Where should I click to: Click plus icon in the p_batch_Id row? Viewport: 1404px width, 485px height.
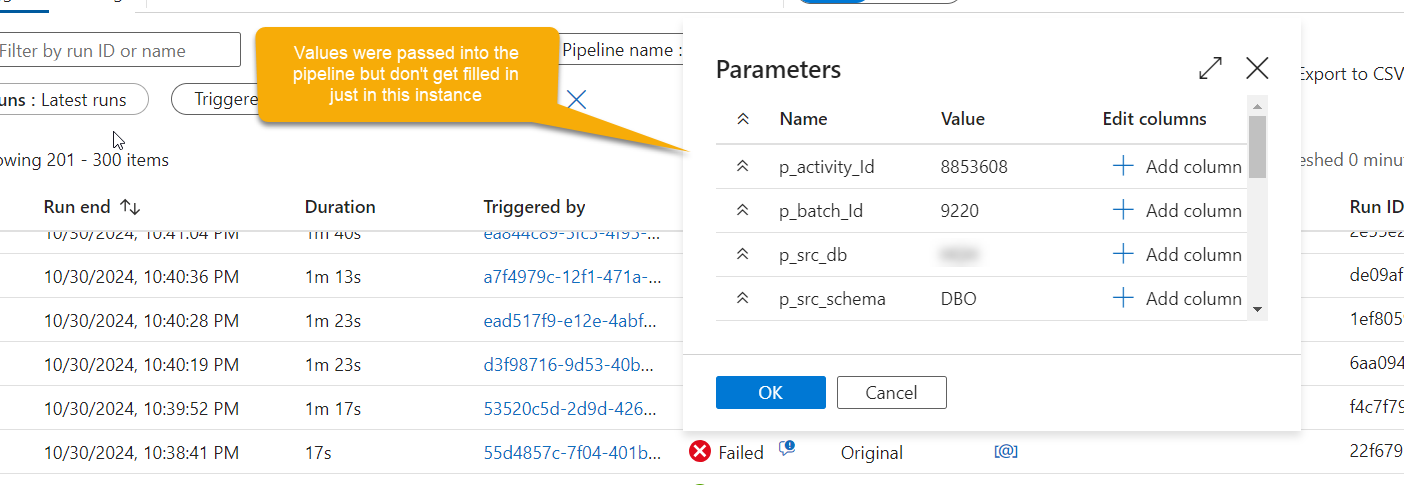pyautogui.click(x=1123, y=211)
